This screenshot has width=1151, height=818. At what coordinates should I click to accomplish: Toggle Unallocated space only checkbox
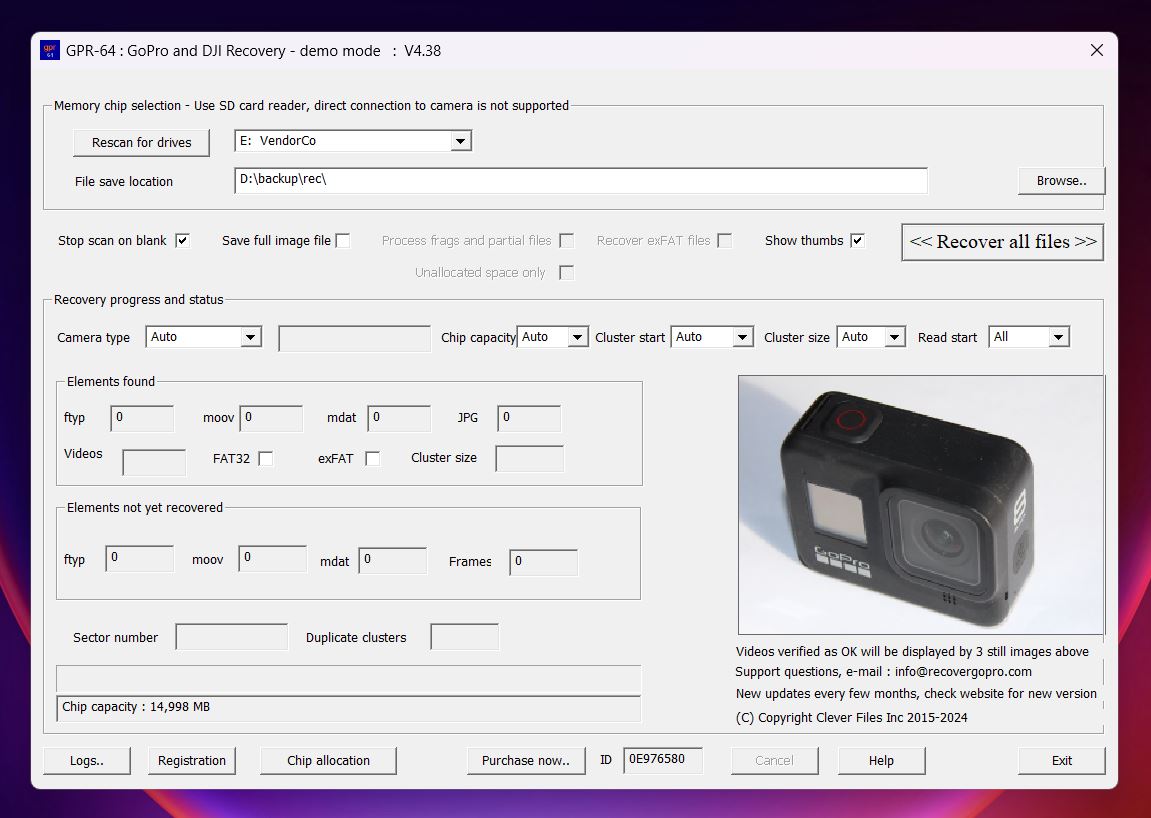pyautogui.click(x=566, y=273)
